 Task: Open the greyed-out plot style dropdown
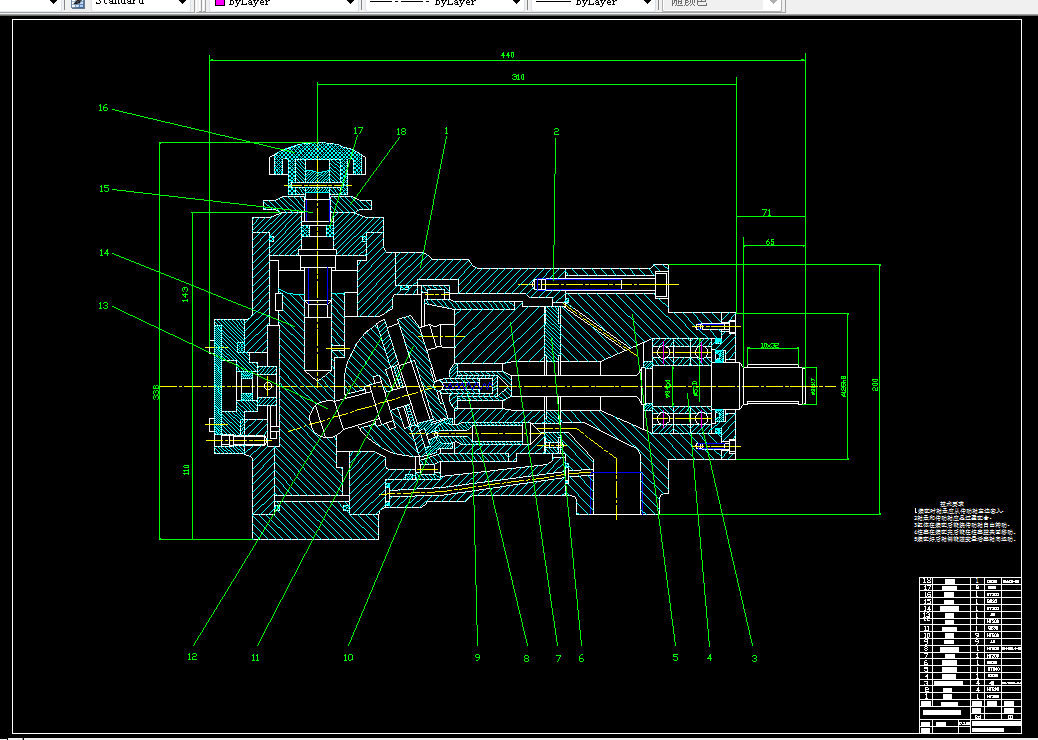pyautogui.click(x=723, y=3)
